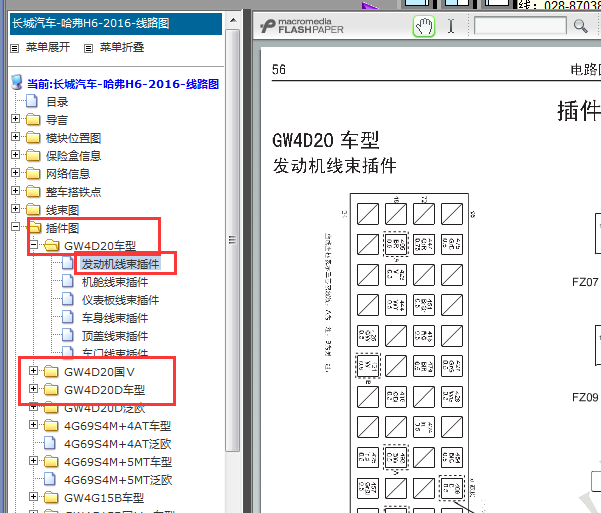Click the tree panel vertical scrollbar thumb
The image size is (601, 513).
233,240
